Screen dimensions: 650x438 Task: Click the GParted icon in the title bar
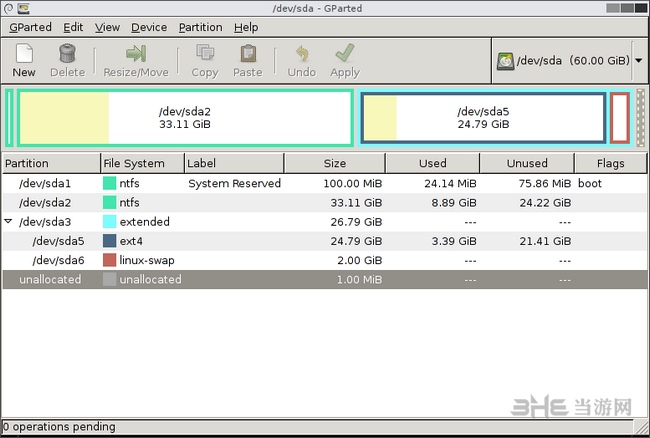coord(24,8)
